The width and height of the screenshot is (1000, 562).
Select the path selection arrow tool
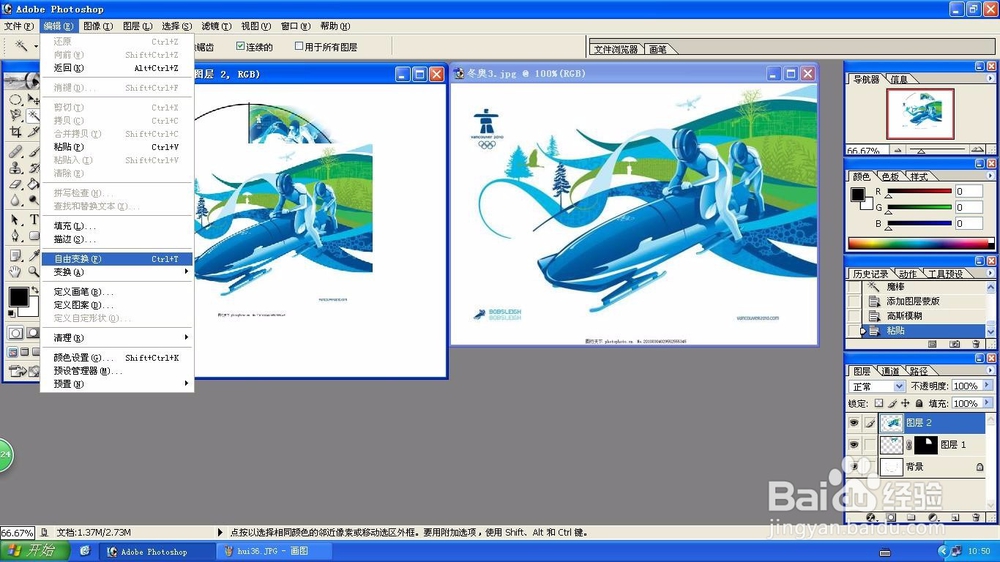click(x=15, y=219)
